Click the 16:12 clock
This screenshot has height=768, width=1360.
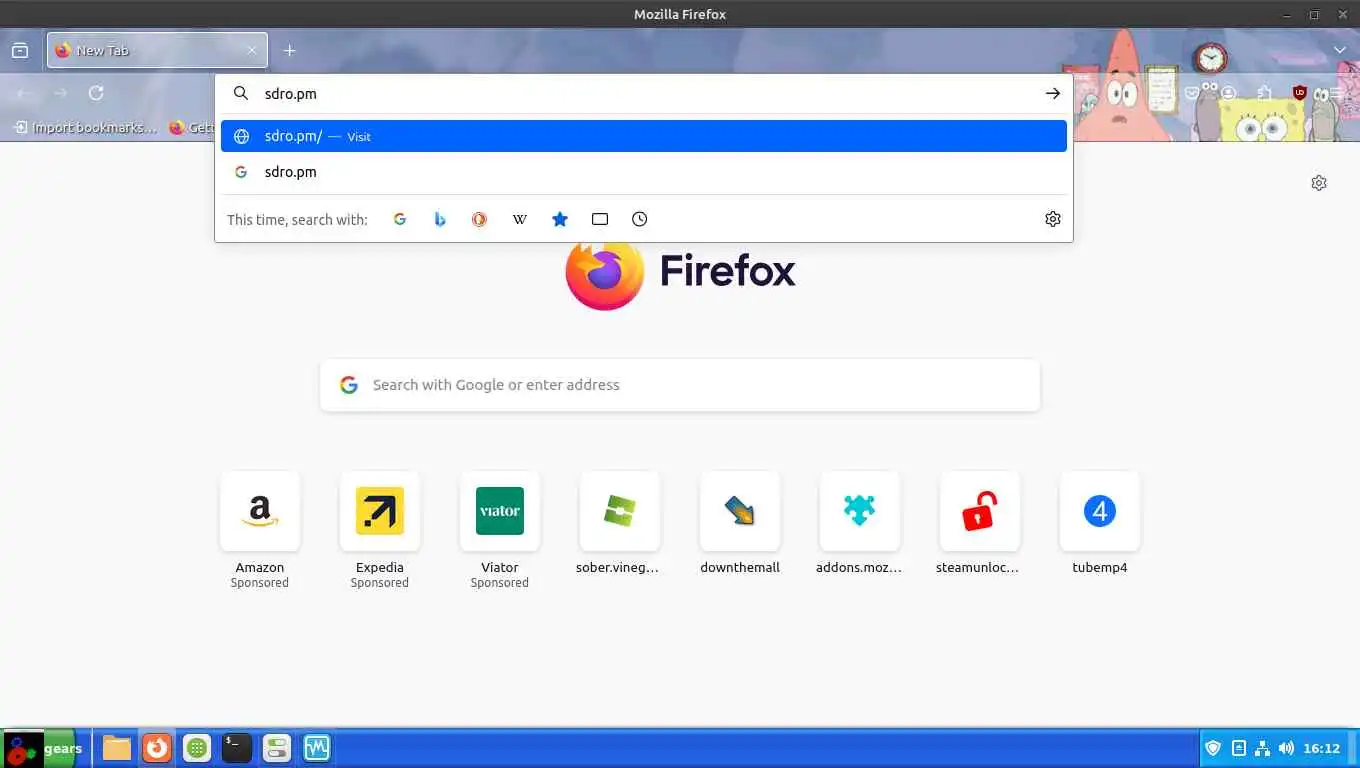(1322, 748)
